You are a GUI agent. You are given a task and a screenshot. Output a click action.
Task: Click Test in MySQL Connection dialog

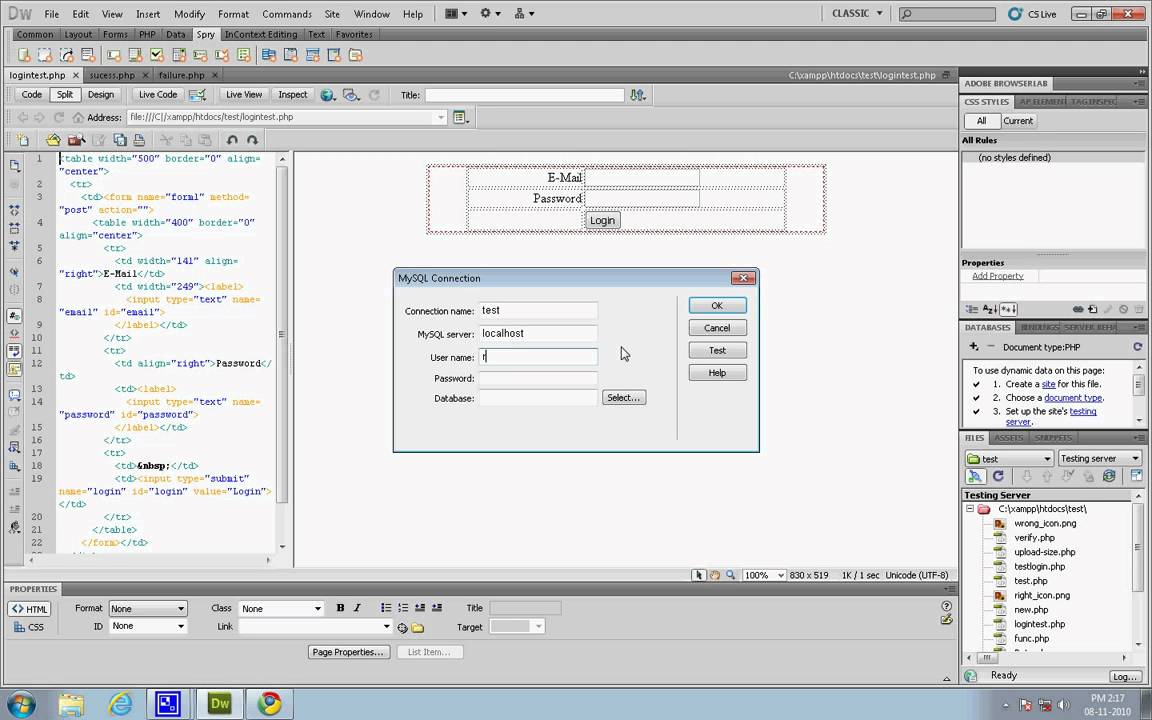pyautogui.click(x=717, y=350)
